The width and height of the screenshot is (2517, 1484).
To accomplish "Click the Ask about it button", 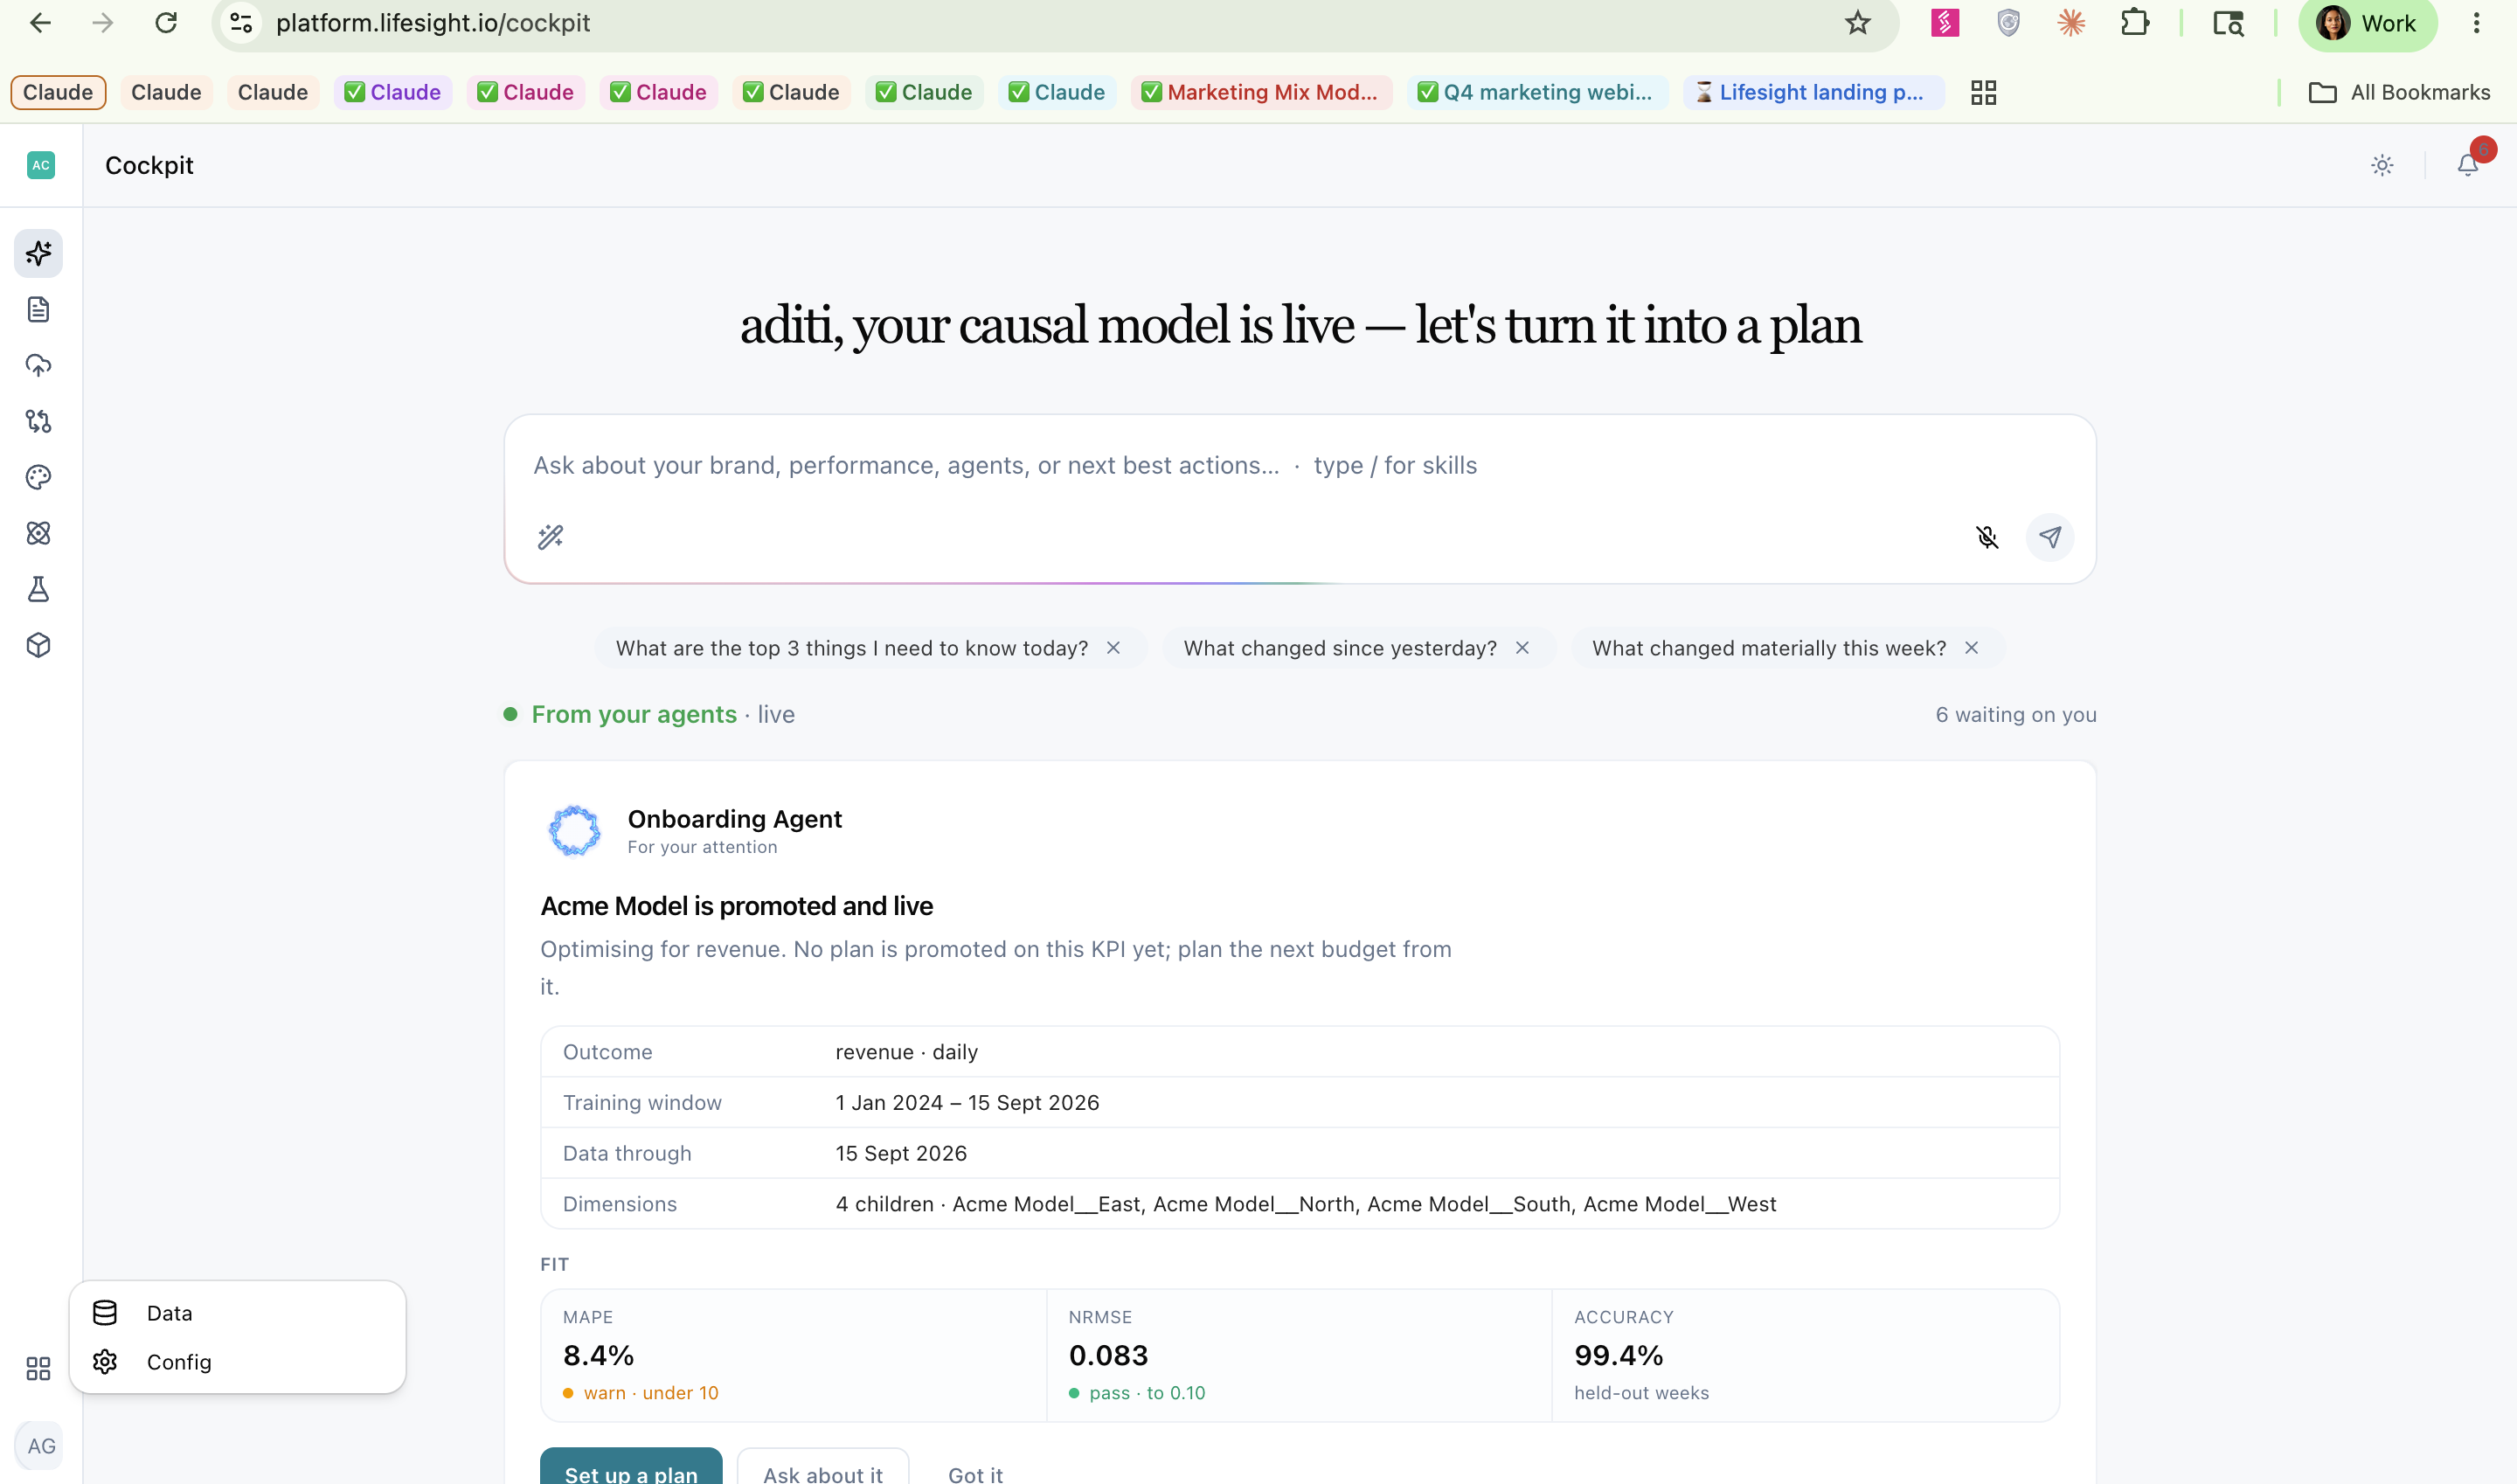I will 823,1467.
